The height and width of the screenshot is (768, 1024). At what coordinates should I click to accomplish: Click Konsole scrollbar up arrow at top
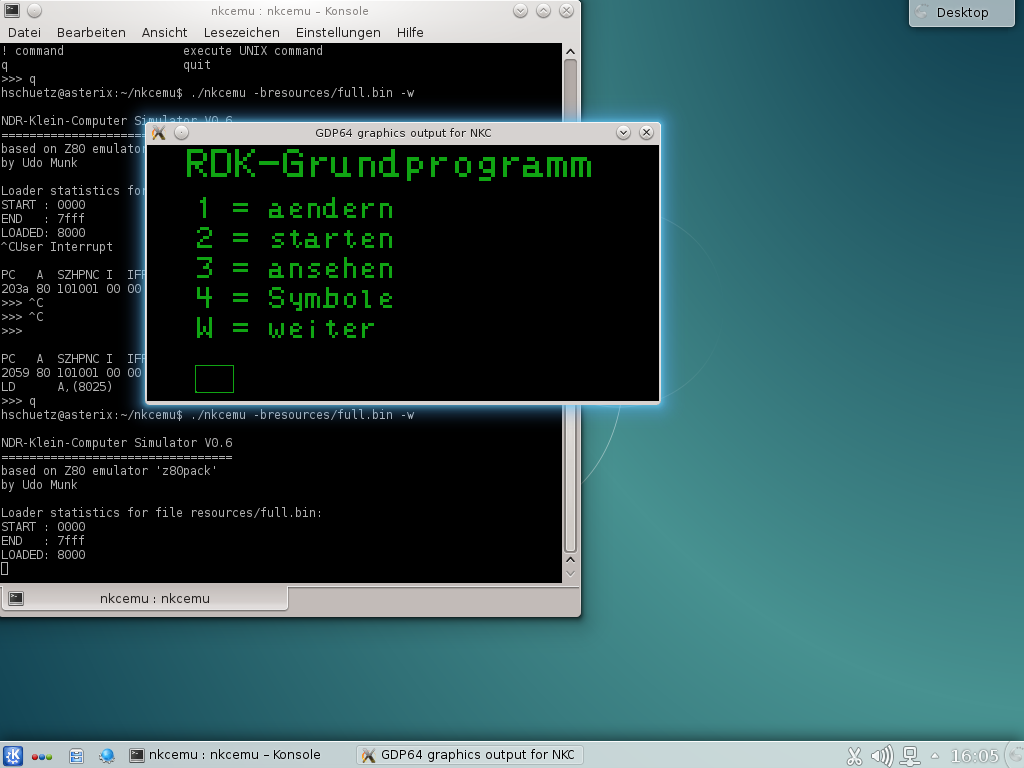pyautogui.click(x=570, y=51)
